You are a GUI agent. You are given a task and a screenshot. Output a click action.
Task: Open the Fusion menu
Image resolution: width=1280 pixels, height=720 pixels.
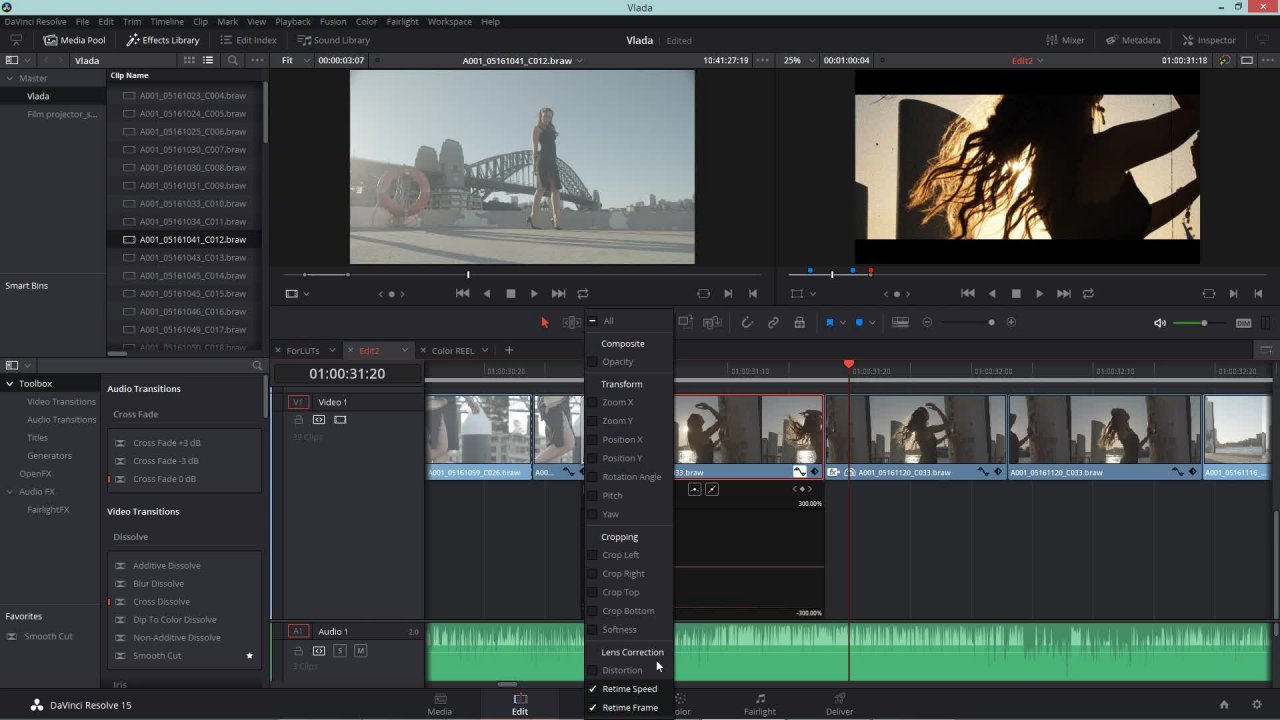point(333,21)
